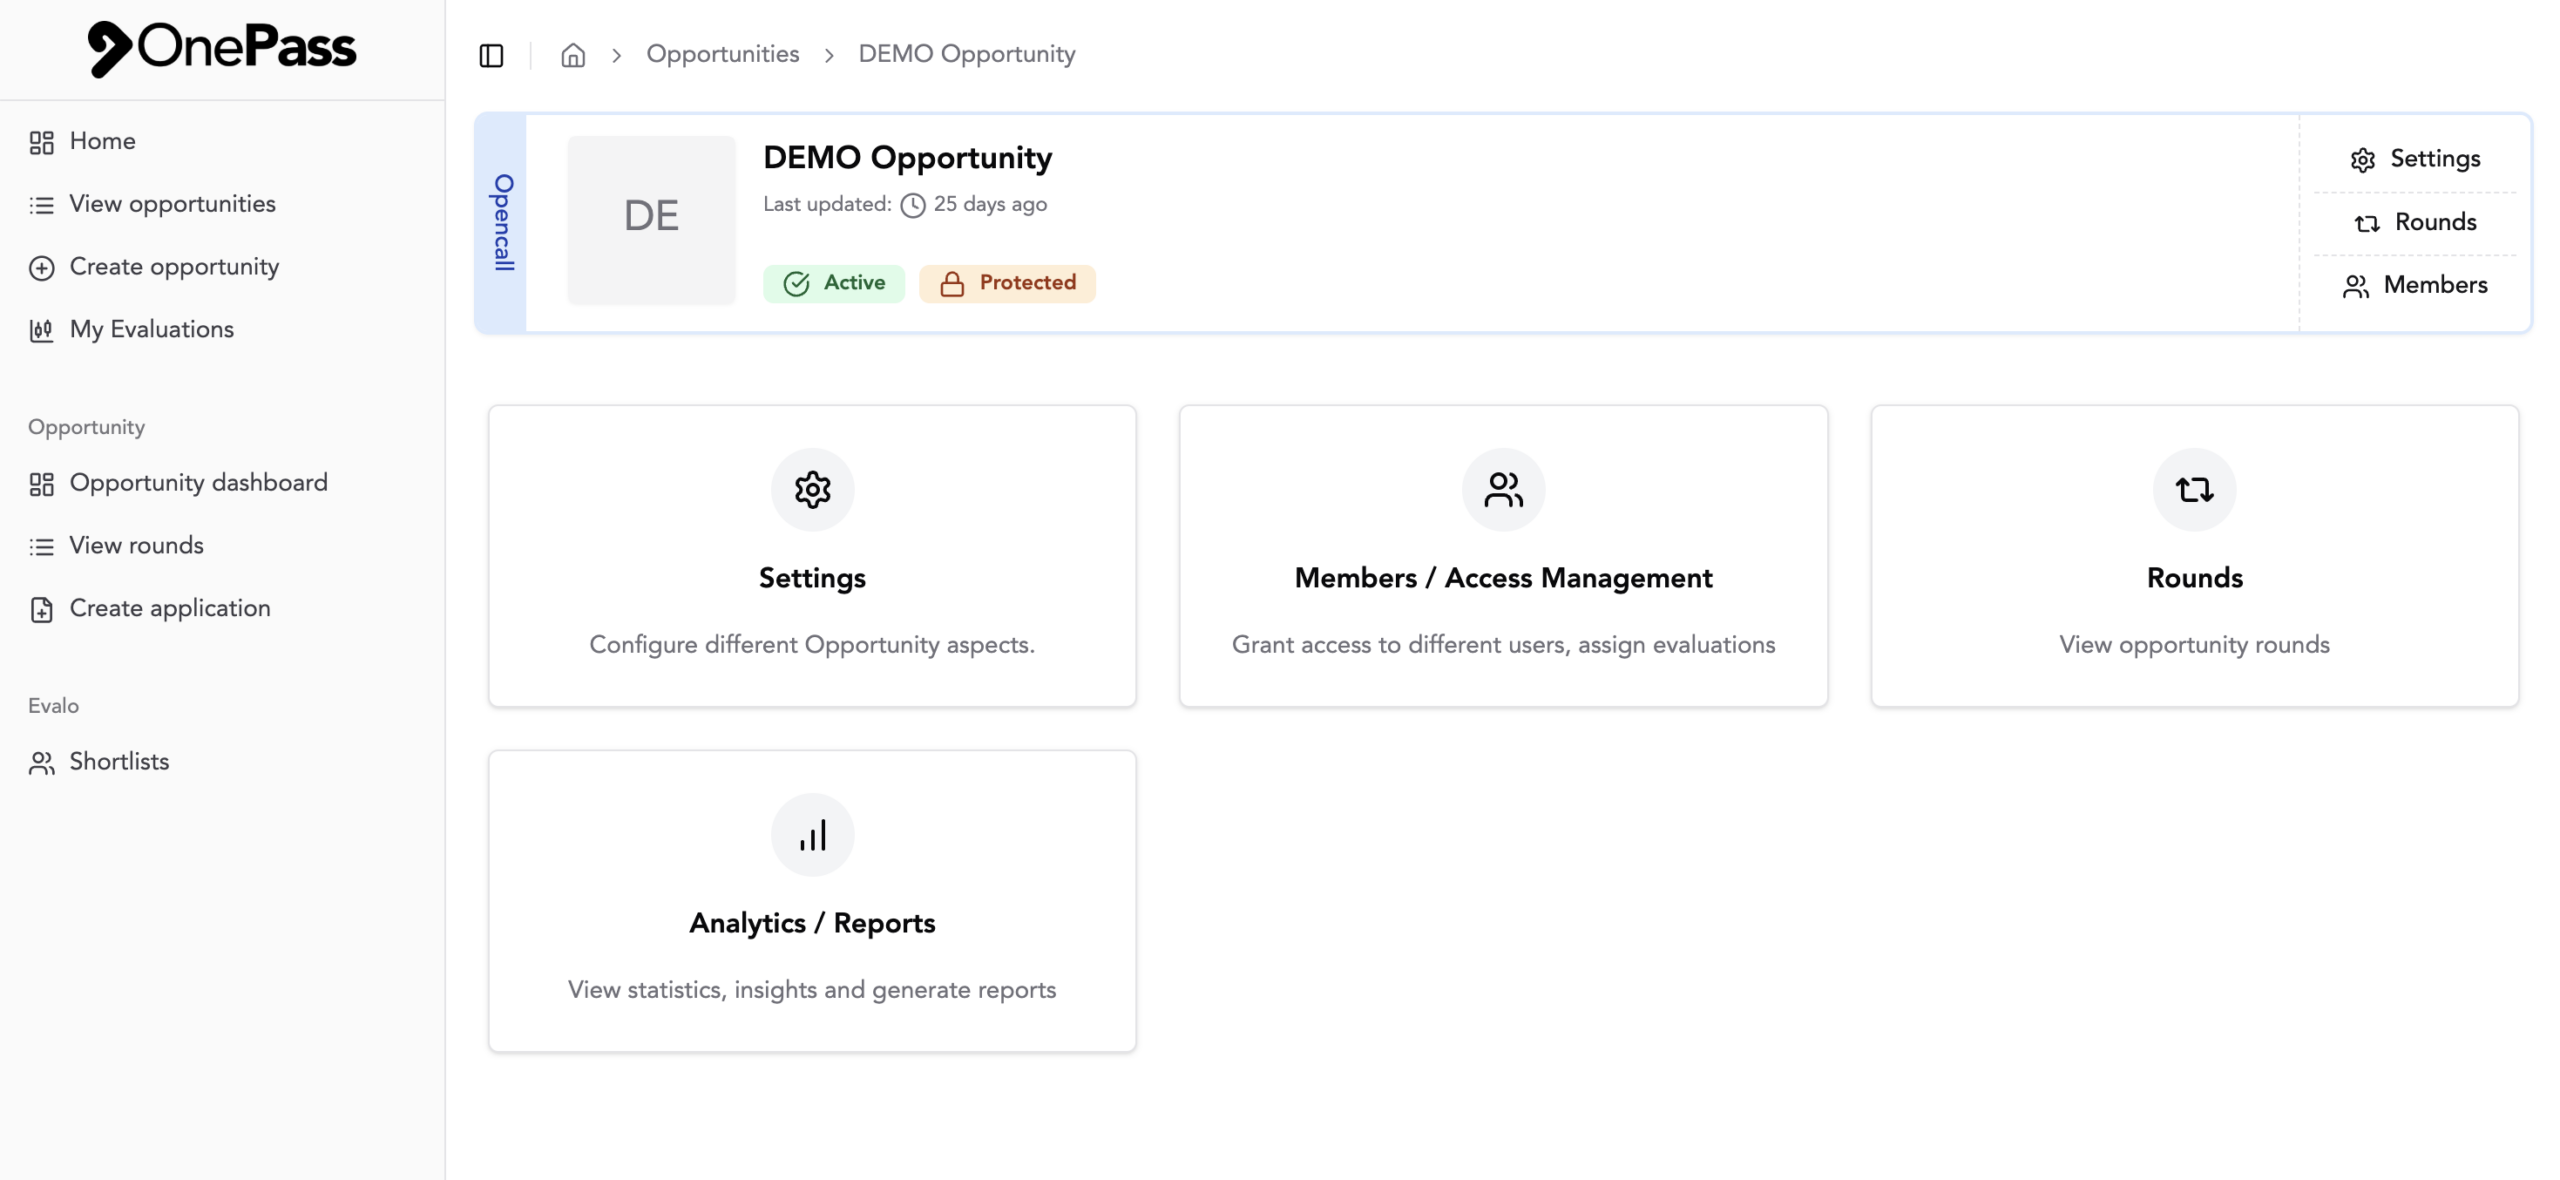Viewport: 2560px width, 1180px height.
Task: Click the Opportunity dashboard grid icon
Action: [x=41, y=484]
